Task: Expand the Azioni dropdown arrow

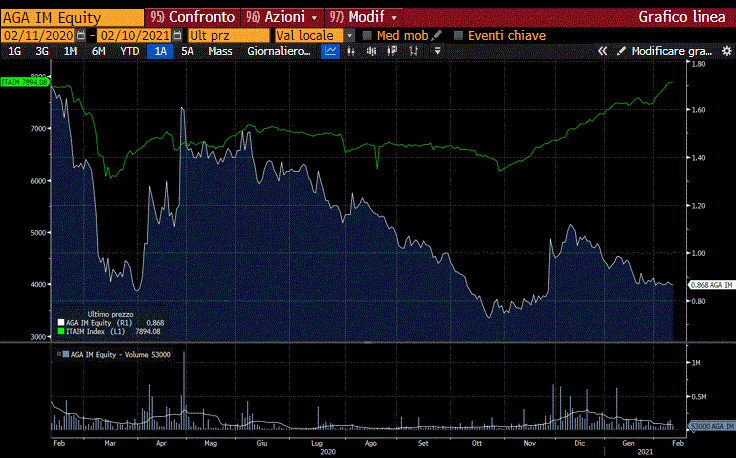Action: (315, 17)
